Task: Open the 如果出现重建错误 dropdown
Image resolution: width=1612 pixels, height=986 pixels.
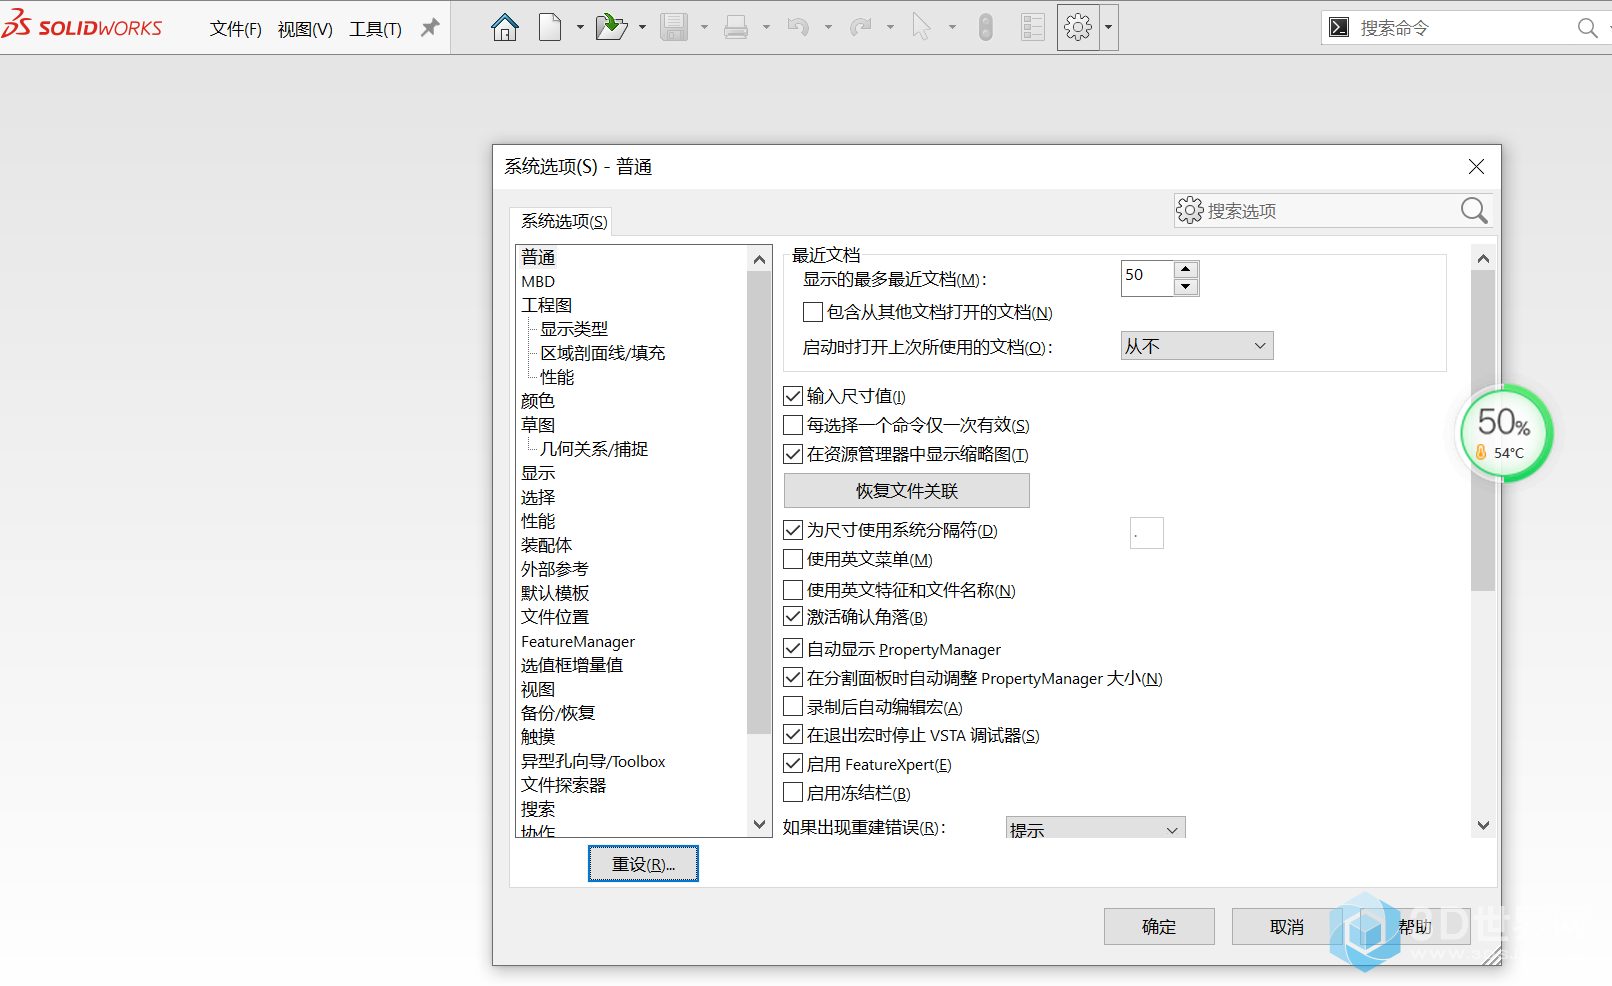Action: 1095,828
